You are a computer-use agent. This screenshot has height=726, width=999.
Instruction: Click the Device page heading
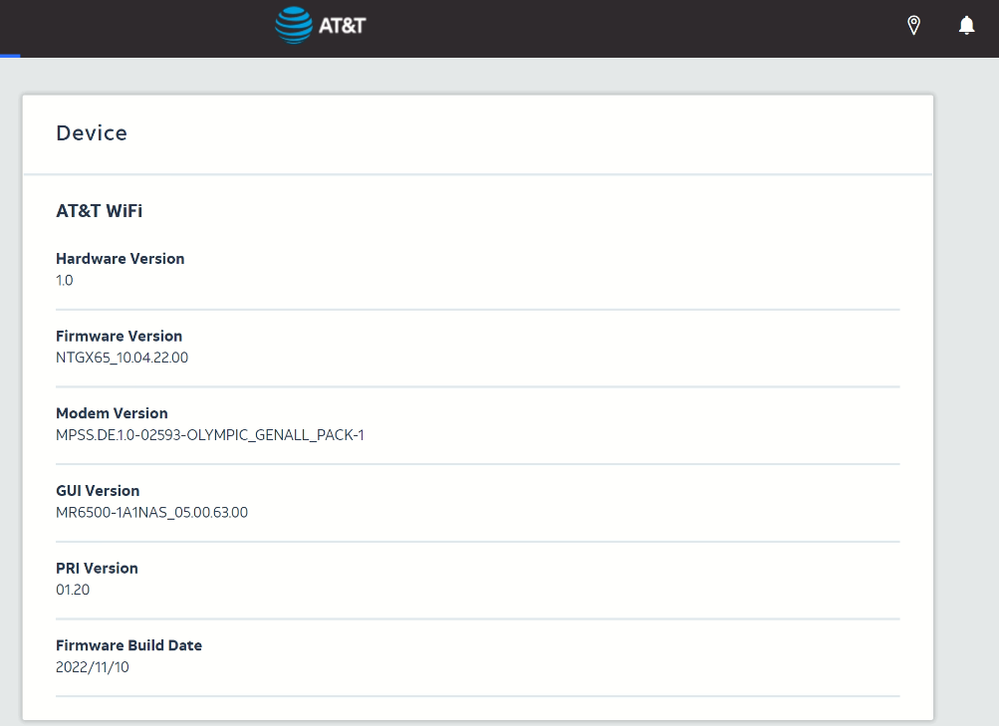point(92,133)
